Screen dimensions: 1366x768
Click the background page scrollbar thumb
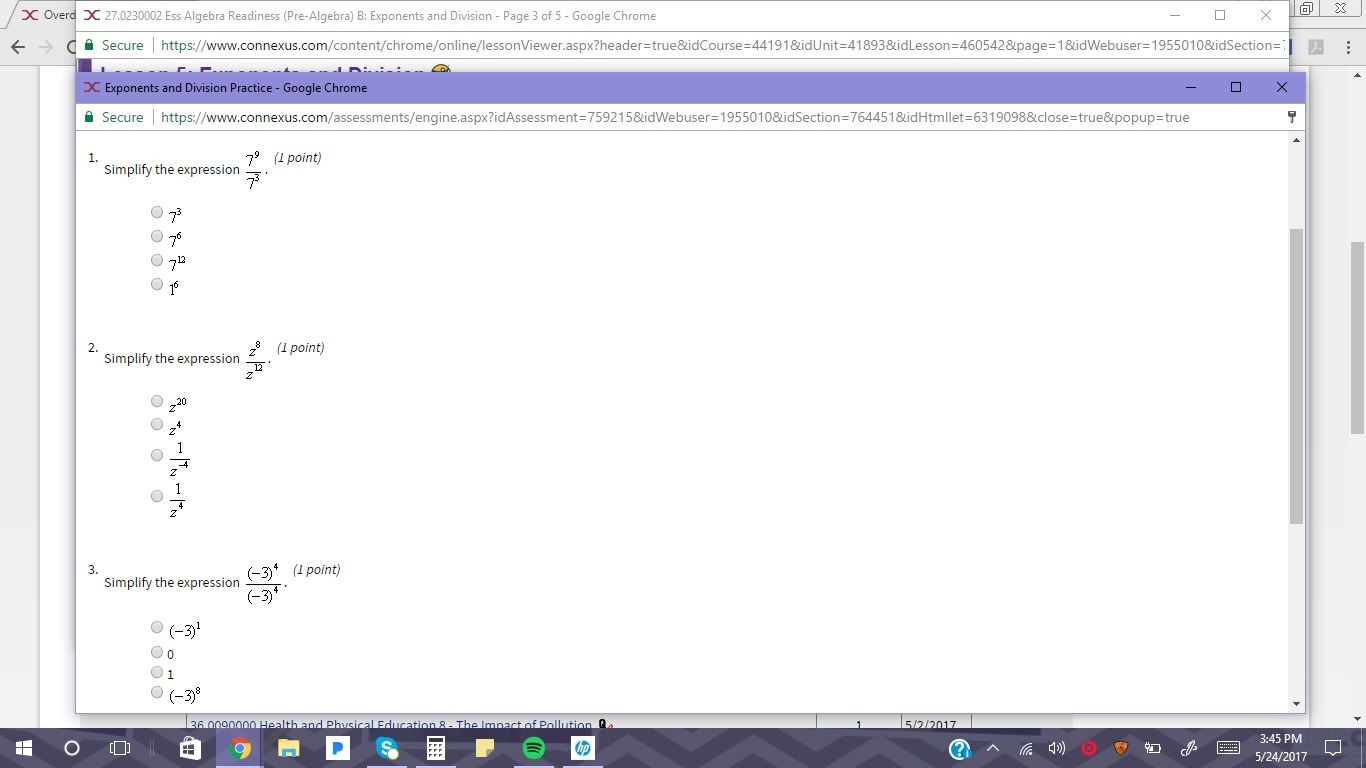[x=1357, y=338]
